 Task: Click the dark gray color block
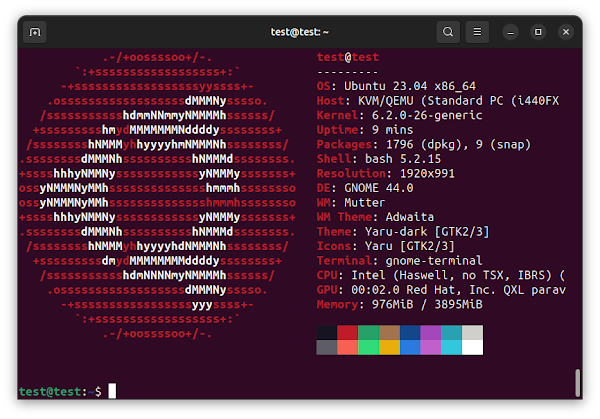(327, 347)
